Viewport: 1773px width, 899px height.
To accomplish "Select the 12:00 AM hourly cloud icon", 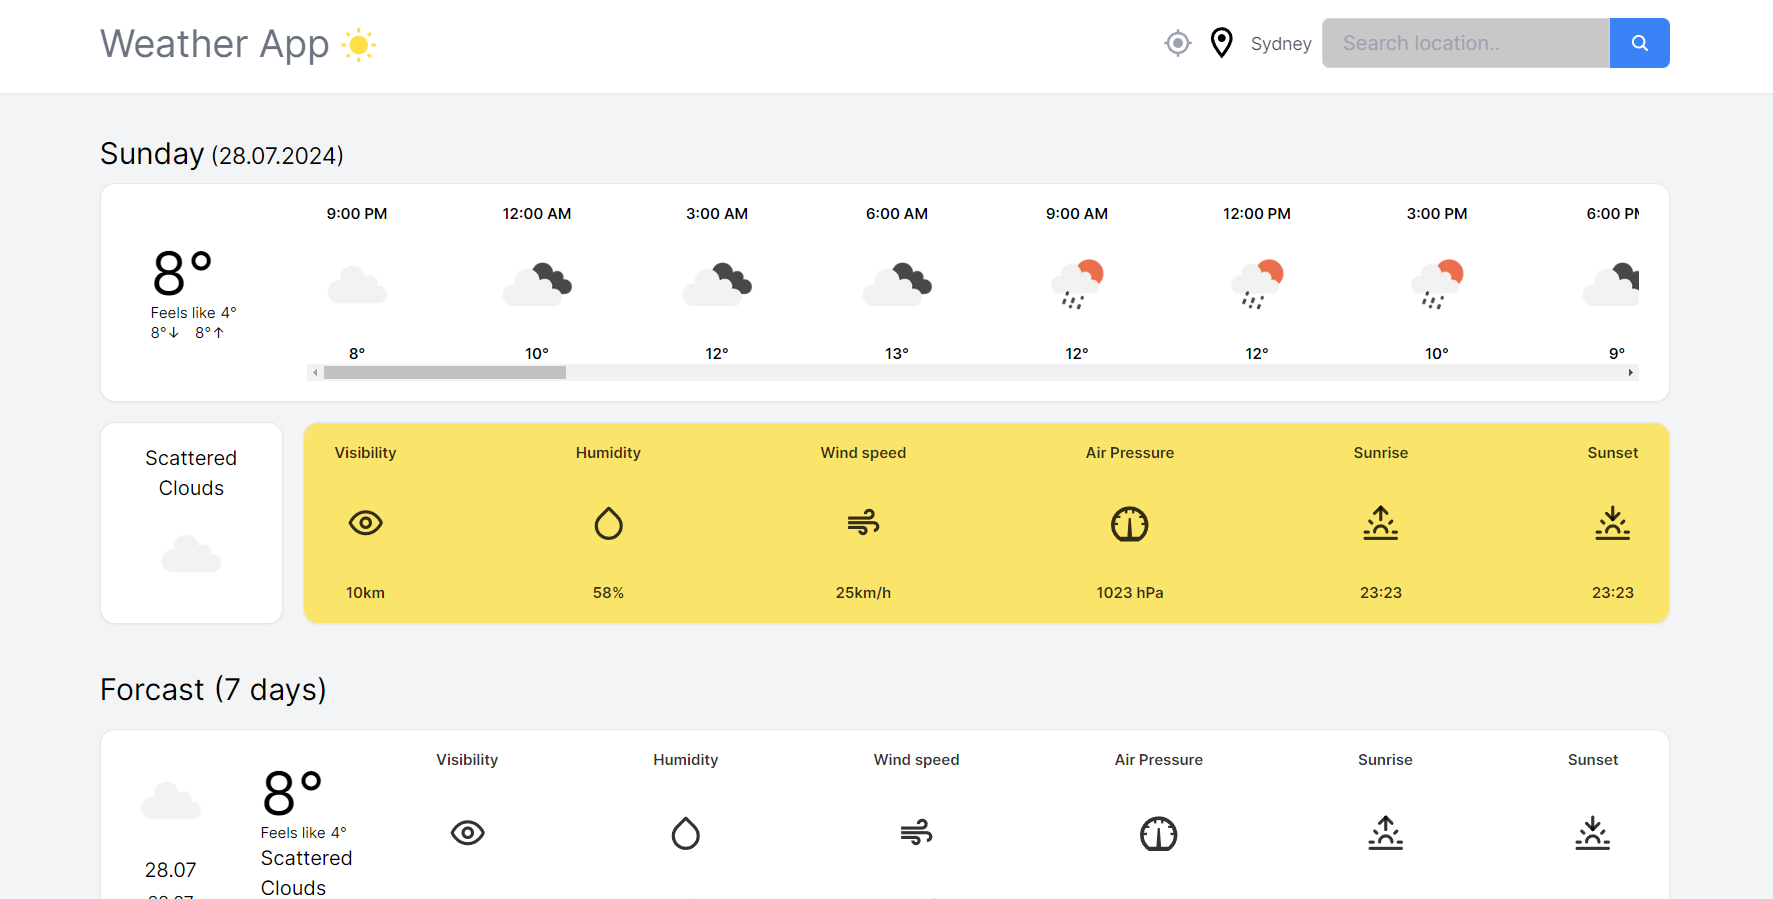I will coord(537,284).
